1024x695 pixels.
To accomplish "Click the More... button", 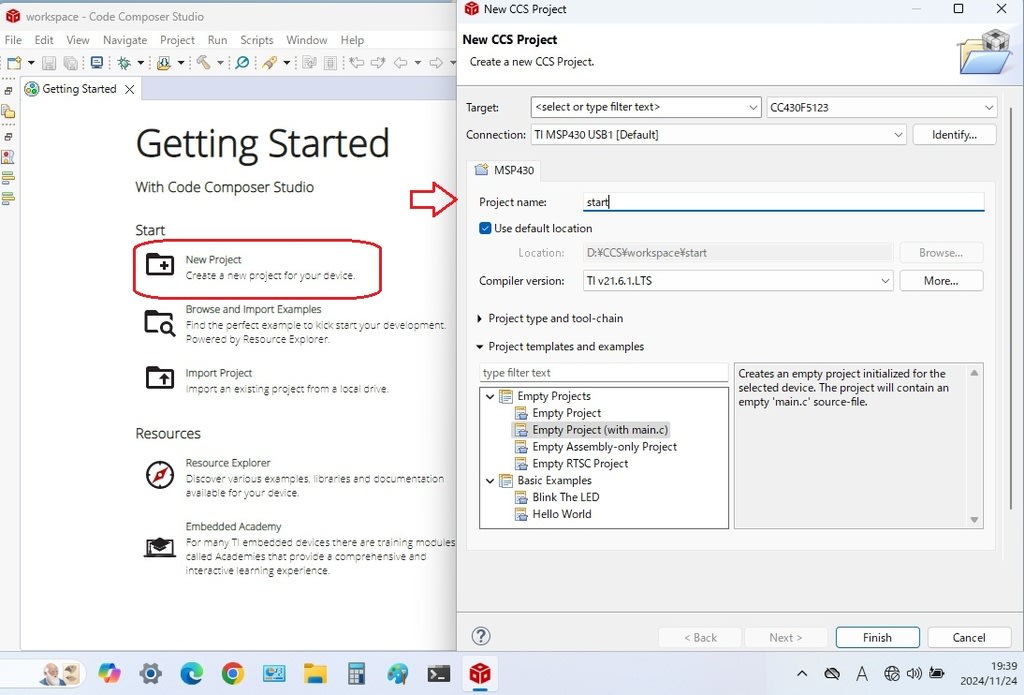I will 940,281.
